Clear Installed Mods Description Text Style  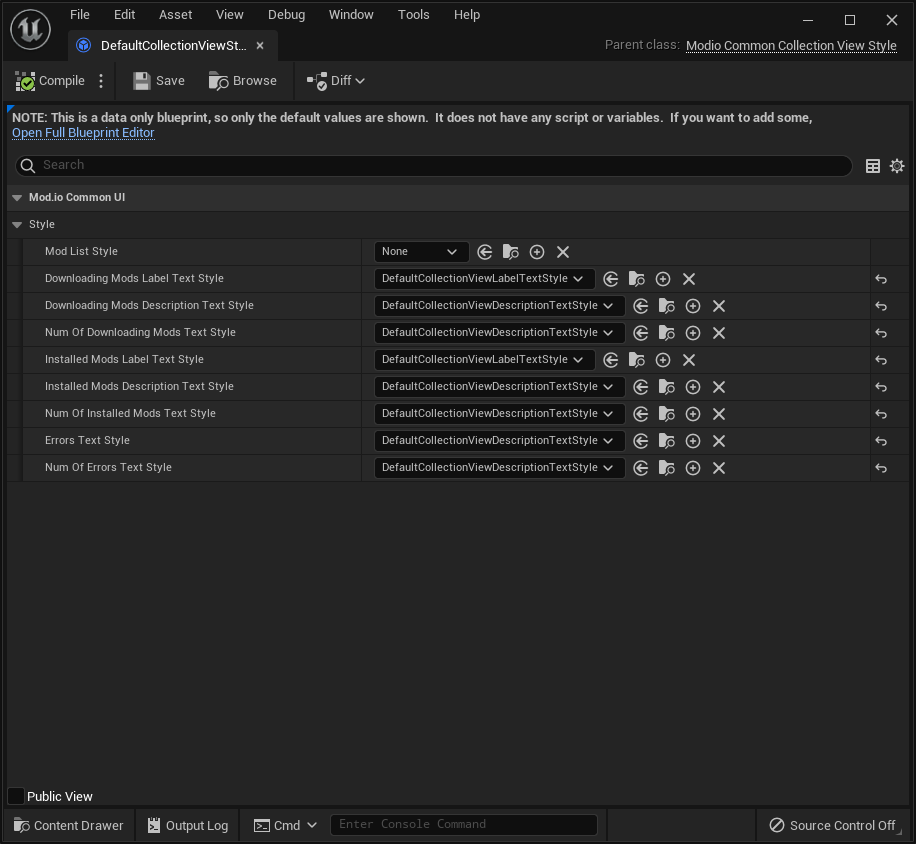pos(719,387)
